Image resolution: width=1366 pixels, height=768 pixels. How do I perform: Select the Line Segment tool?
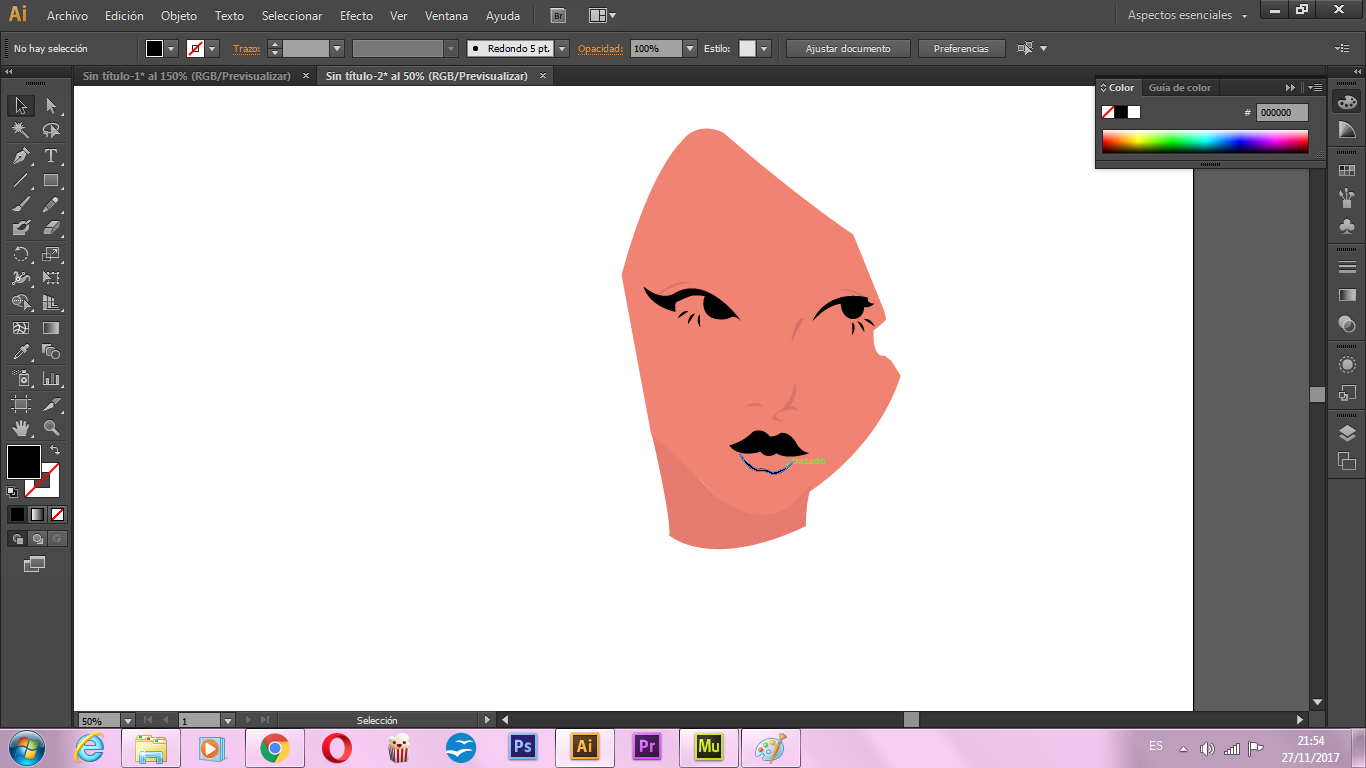tap(20, 181)
